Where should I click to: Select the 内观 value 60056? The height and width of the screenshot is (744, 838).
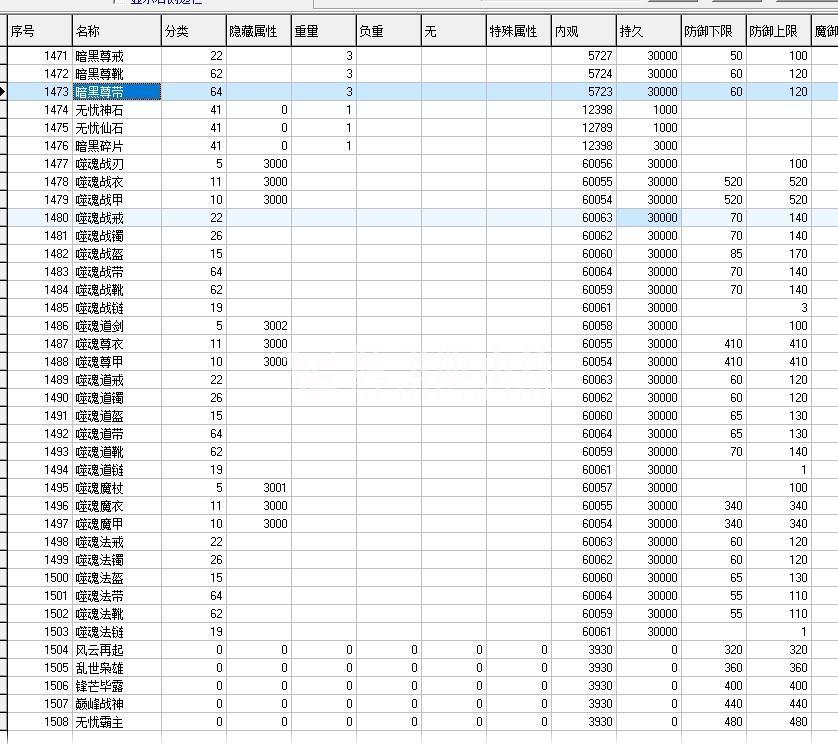pos(584,164)
